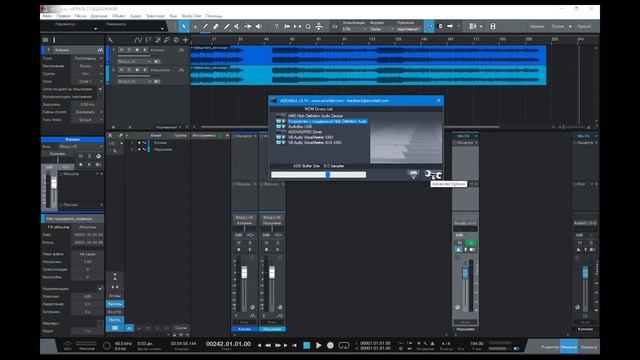Open the Квантизация value dropdown
640x360 pixels.
click(353, 29)
